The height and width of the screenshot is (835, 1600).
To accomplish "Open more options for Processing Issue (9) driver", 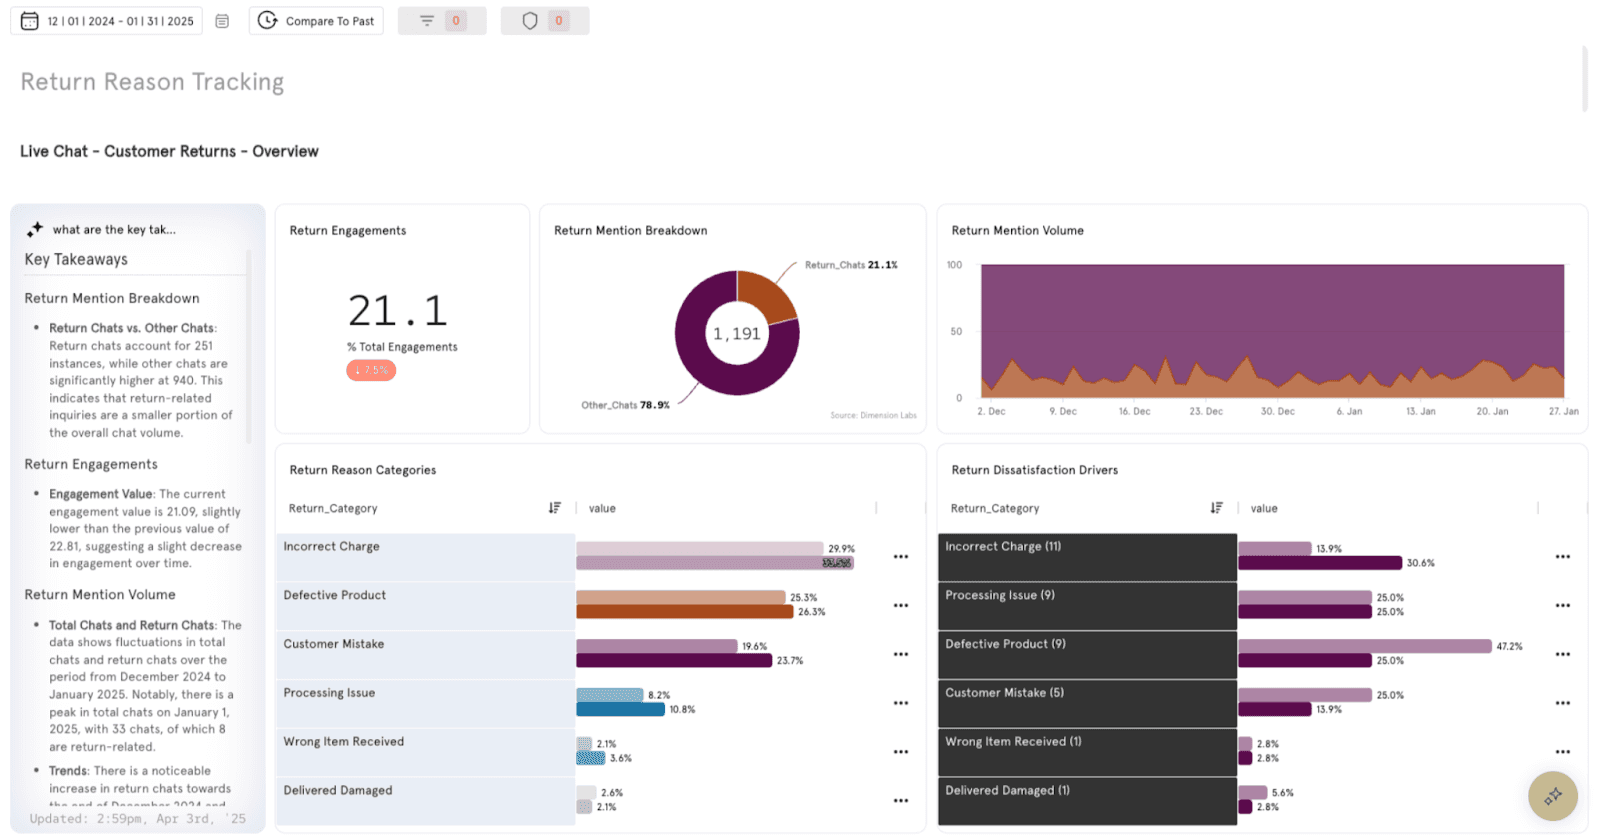I will [1563, 606].
